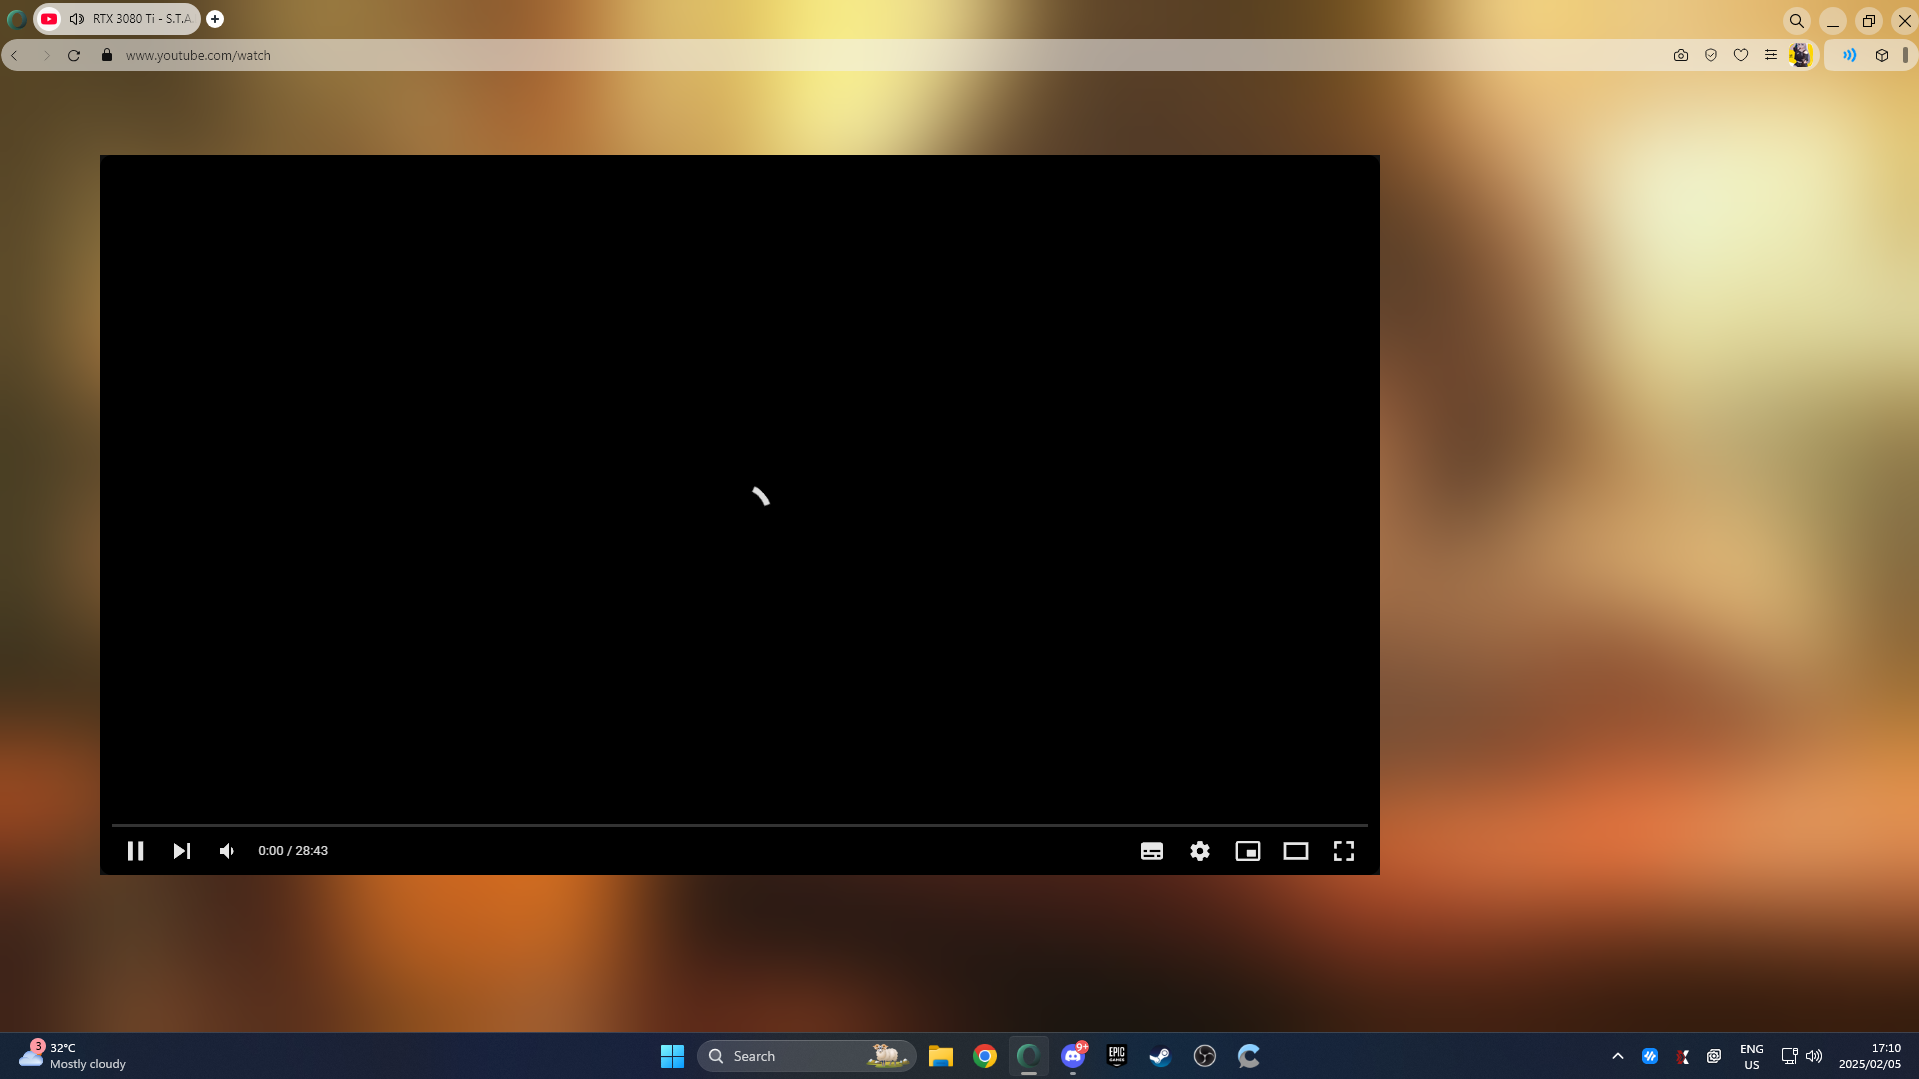Switch to theater mode
This screenshot has width=1919, height=1079.
pos(1296,851)
